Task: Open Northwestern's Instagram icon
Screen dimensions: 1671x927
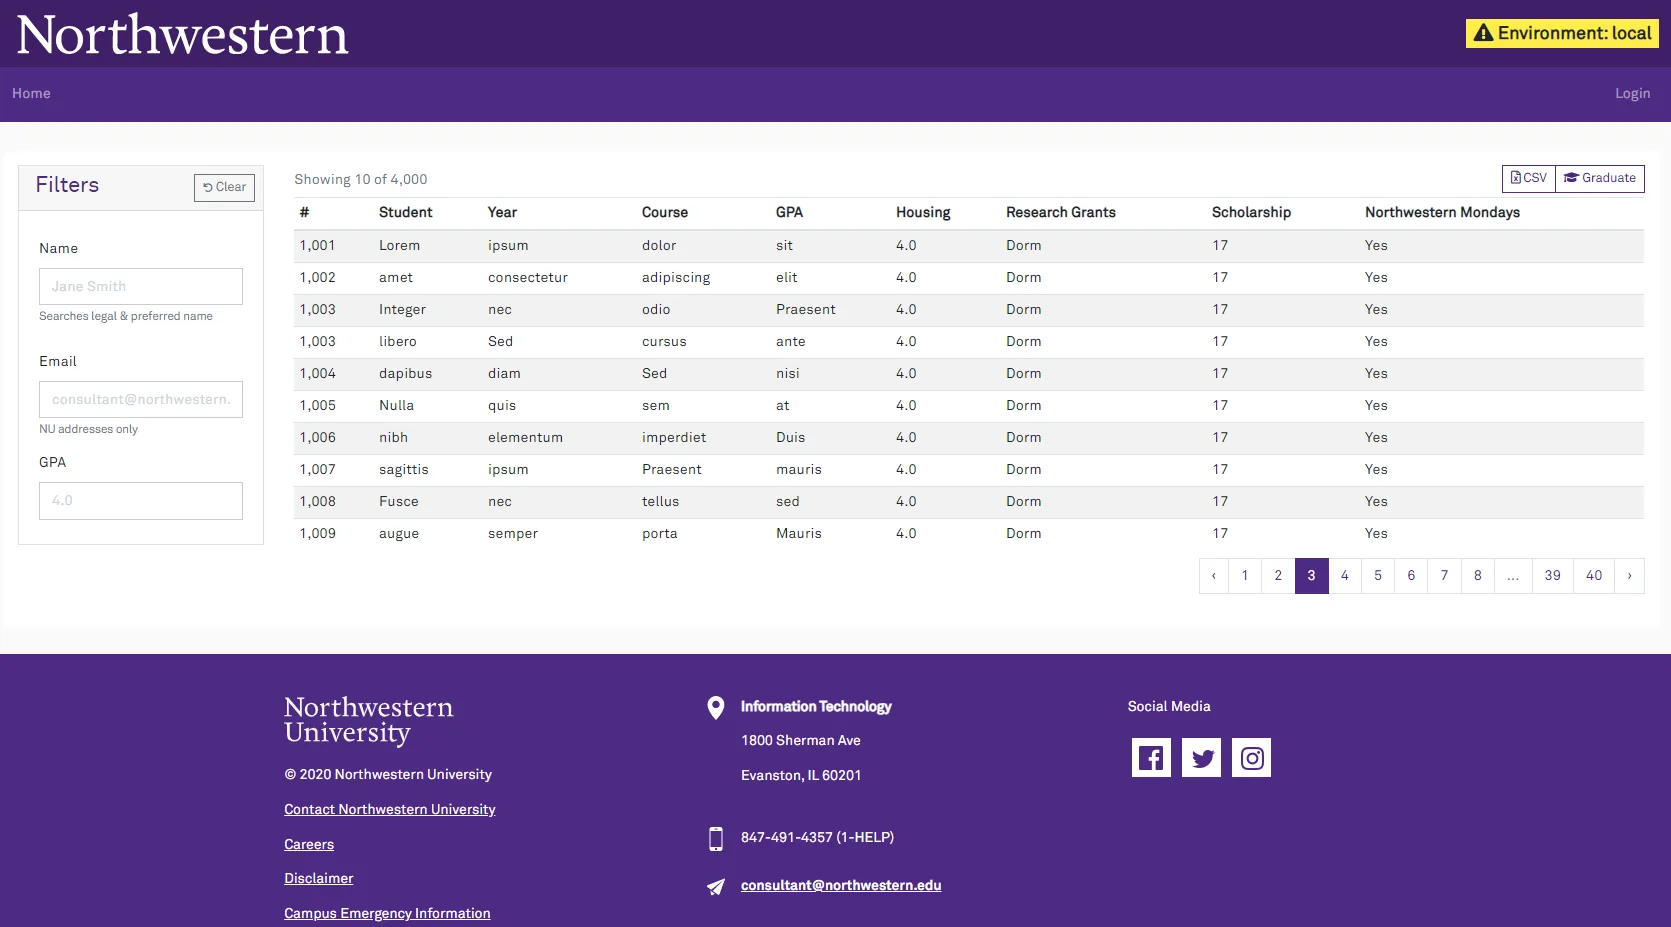Action: click(1251, 757)
